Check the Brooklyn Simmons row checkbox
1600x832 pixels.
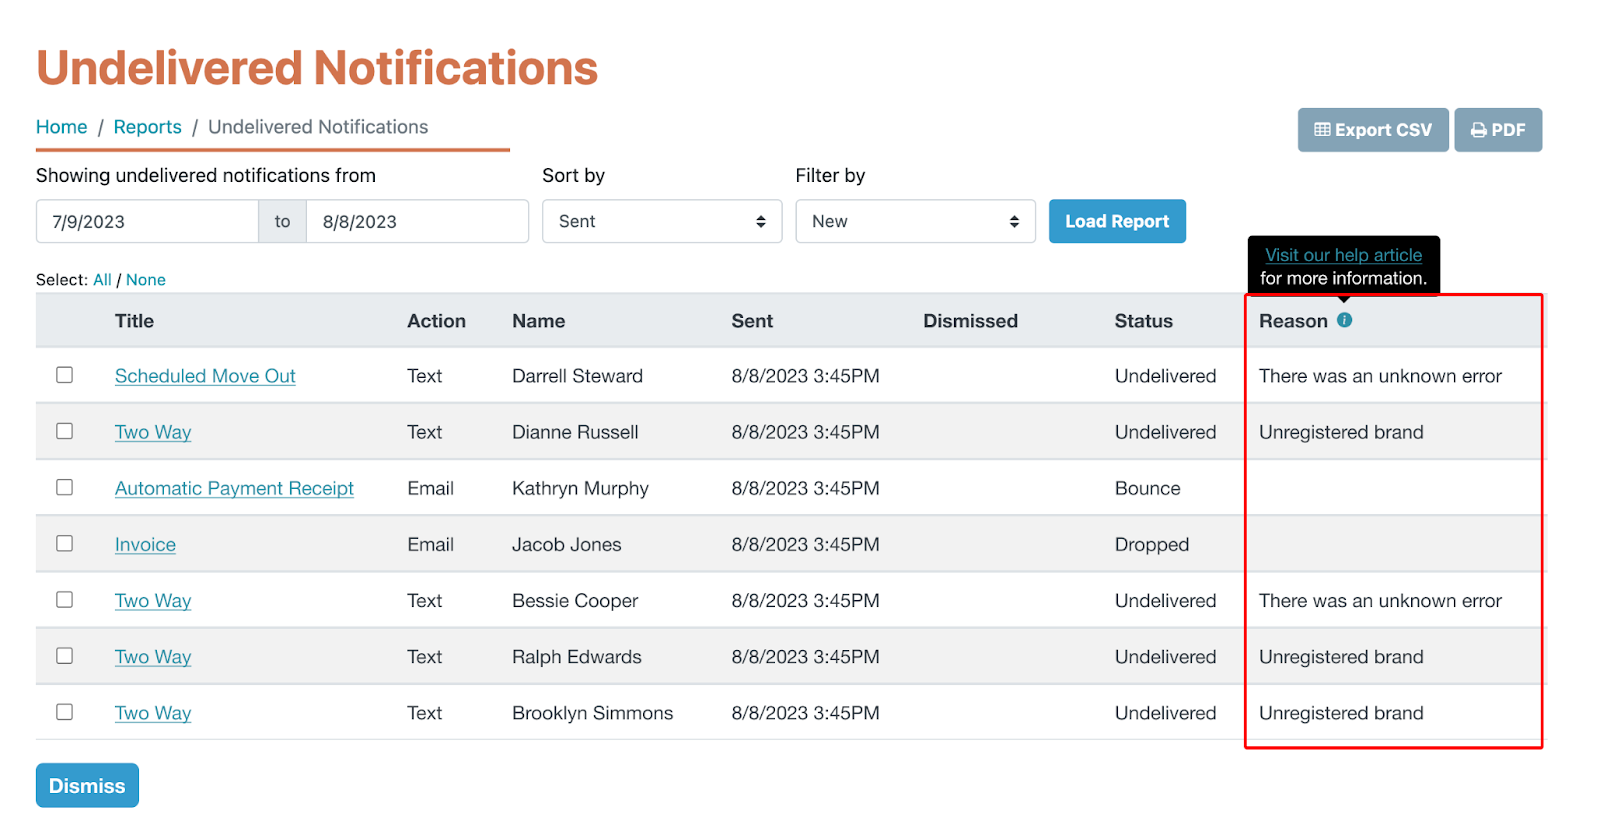click(x=65, y=712)
